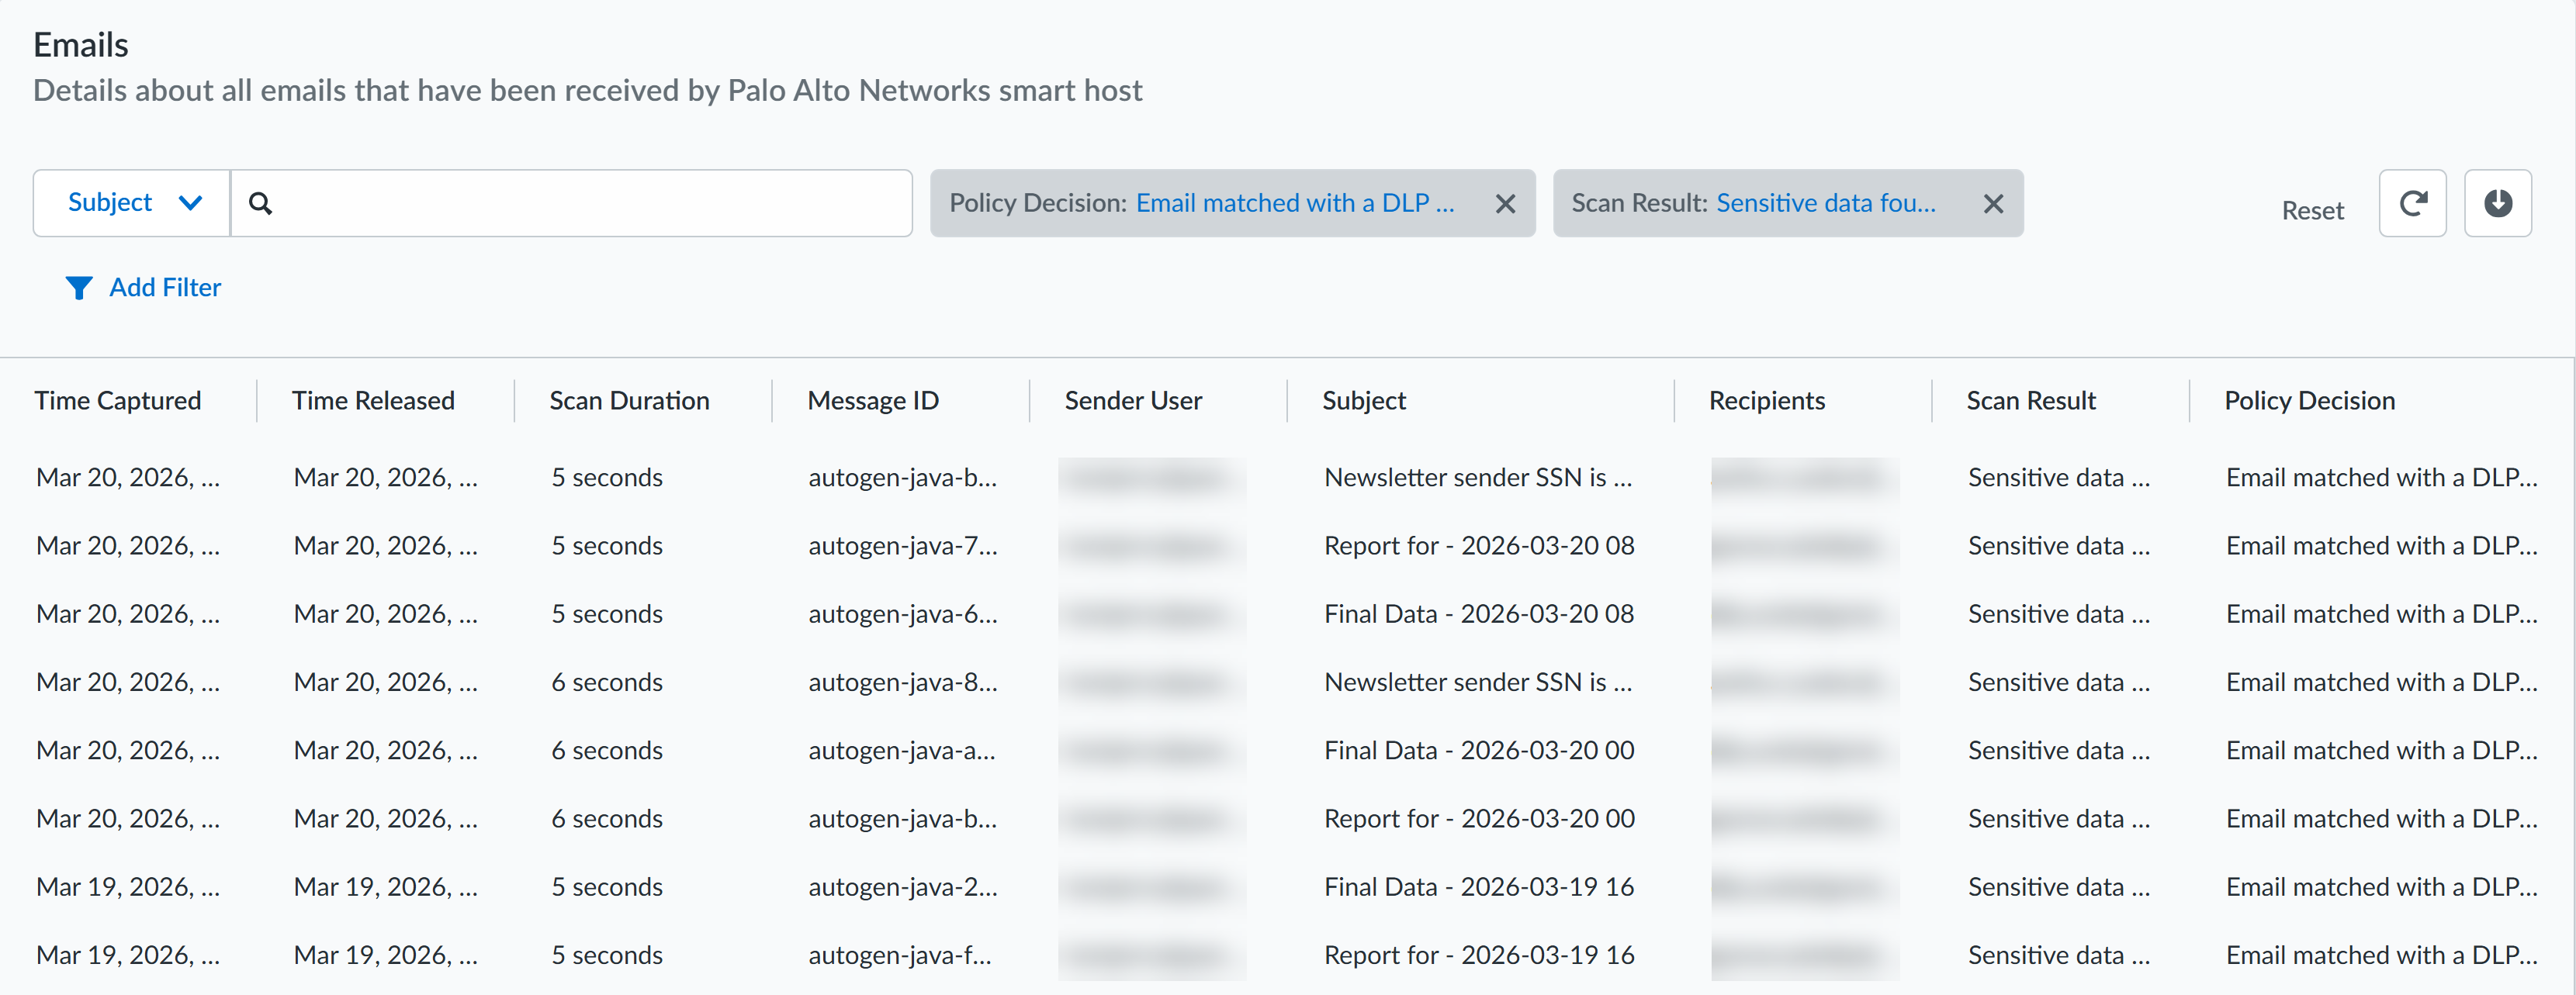Open the Add Filter link
The height and width of the screenshot is (995, 2576).
coord(165,288)
